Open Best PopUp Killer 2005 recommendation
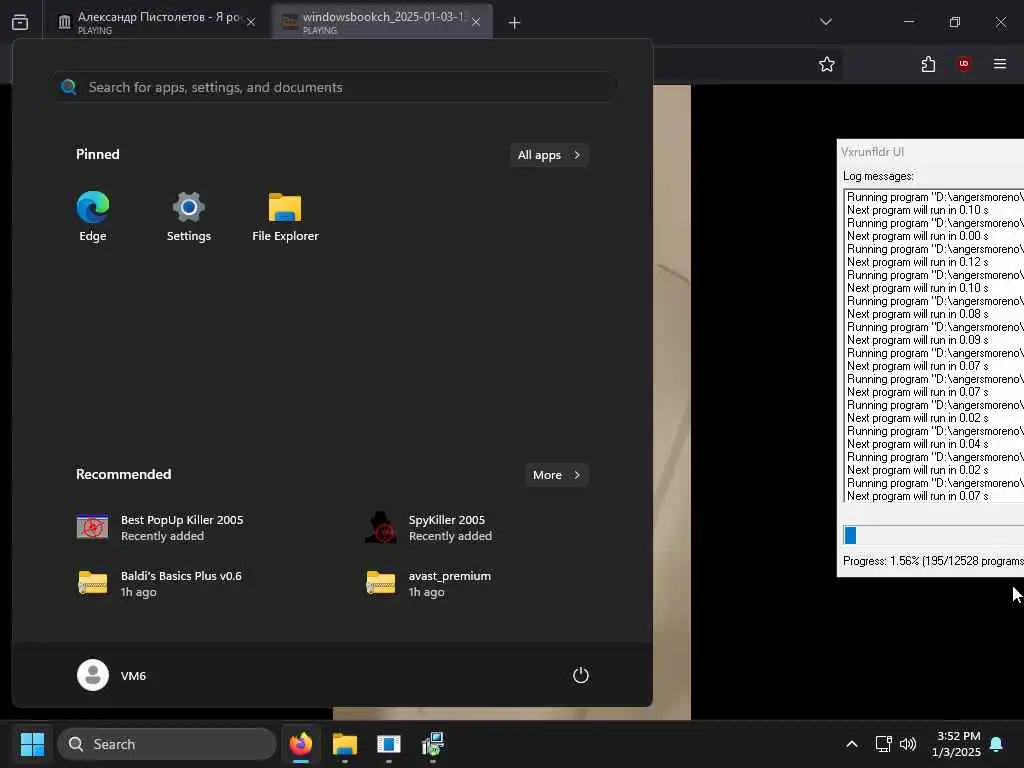The height and width of the screenshot is (768, 1024). pos(159,528)
